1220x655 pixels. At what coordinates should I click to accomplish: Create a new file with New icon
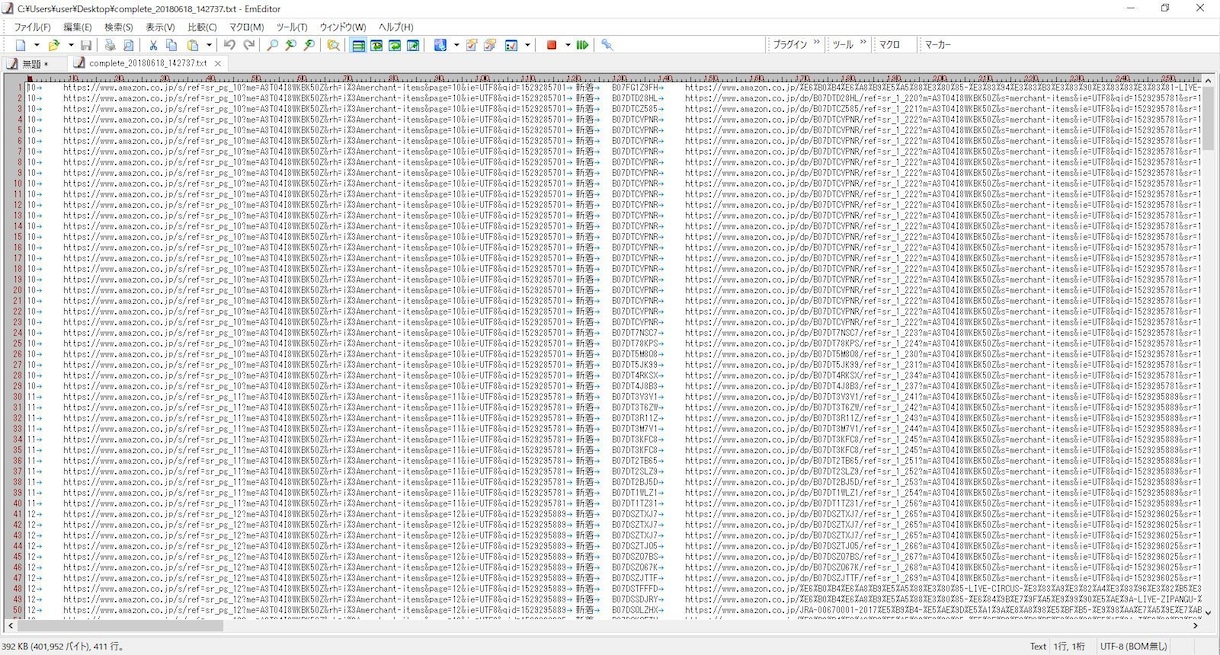[21, 45]
